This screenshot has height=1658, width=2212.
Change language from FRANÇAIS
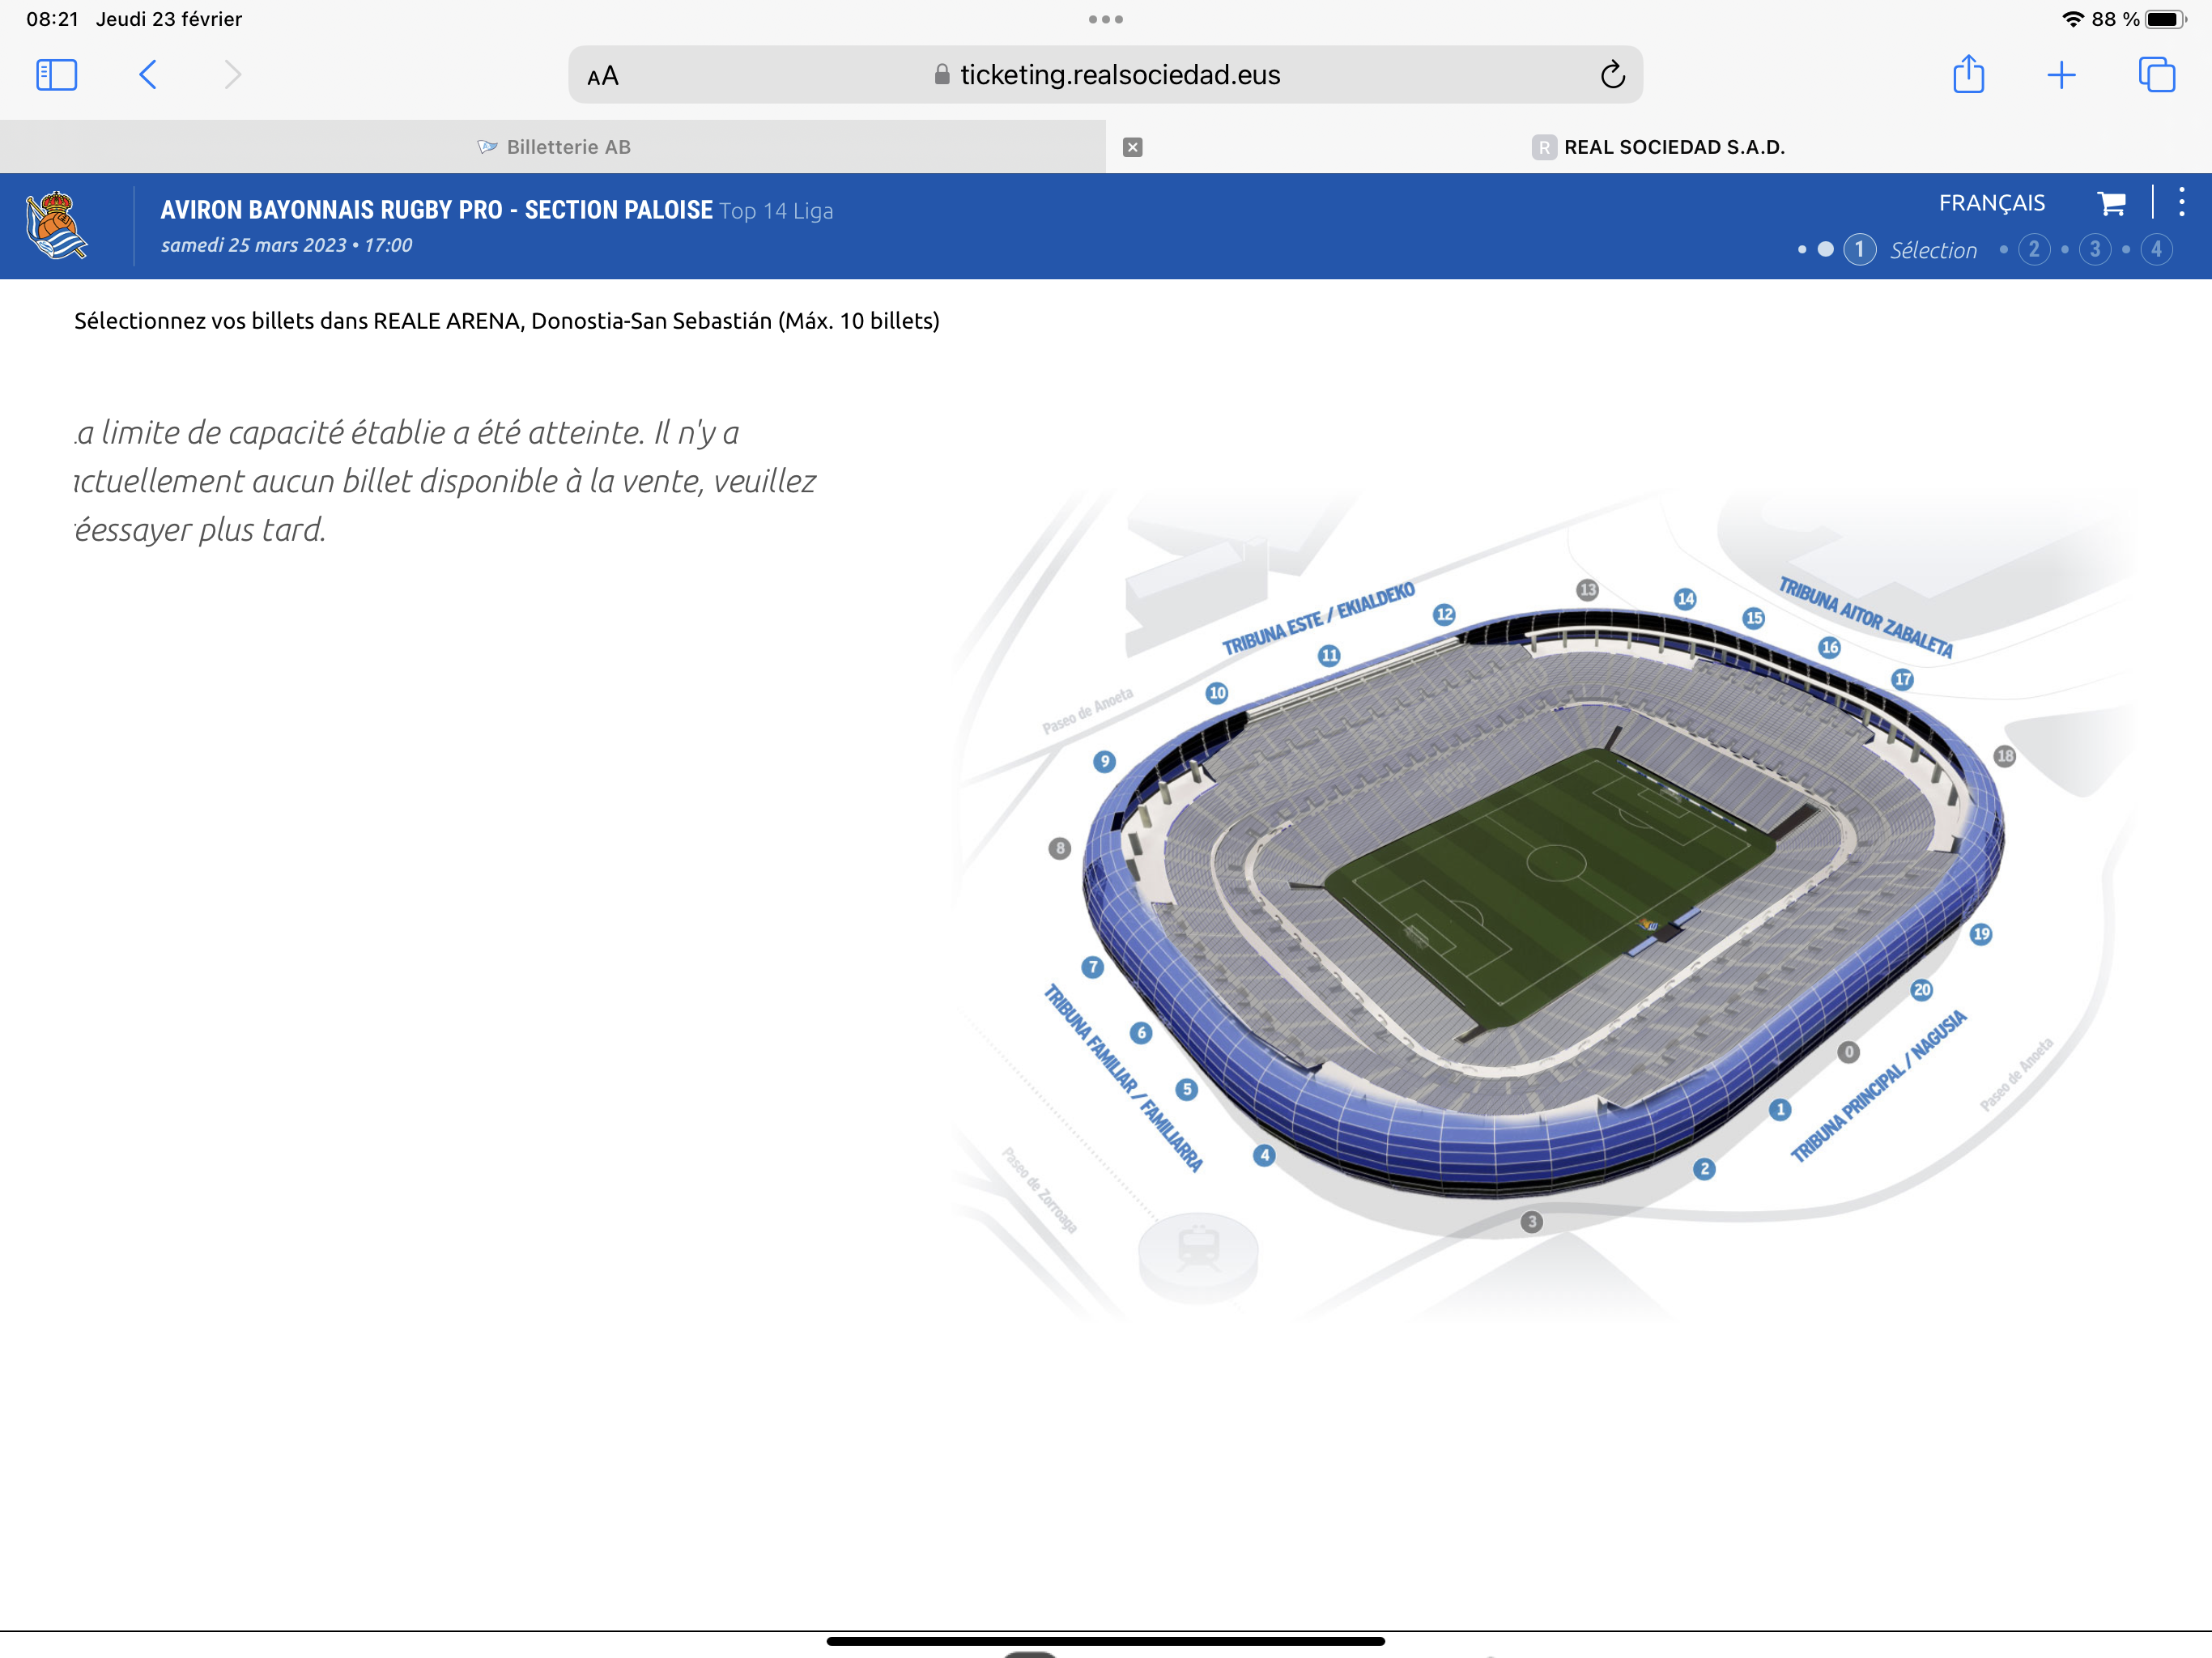tap(1991, 203)
